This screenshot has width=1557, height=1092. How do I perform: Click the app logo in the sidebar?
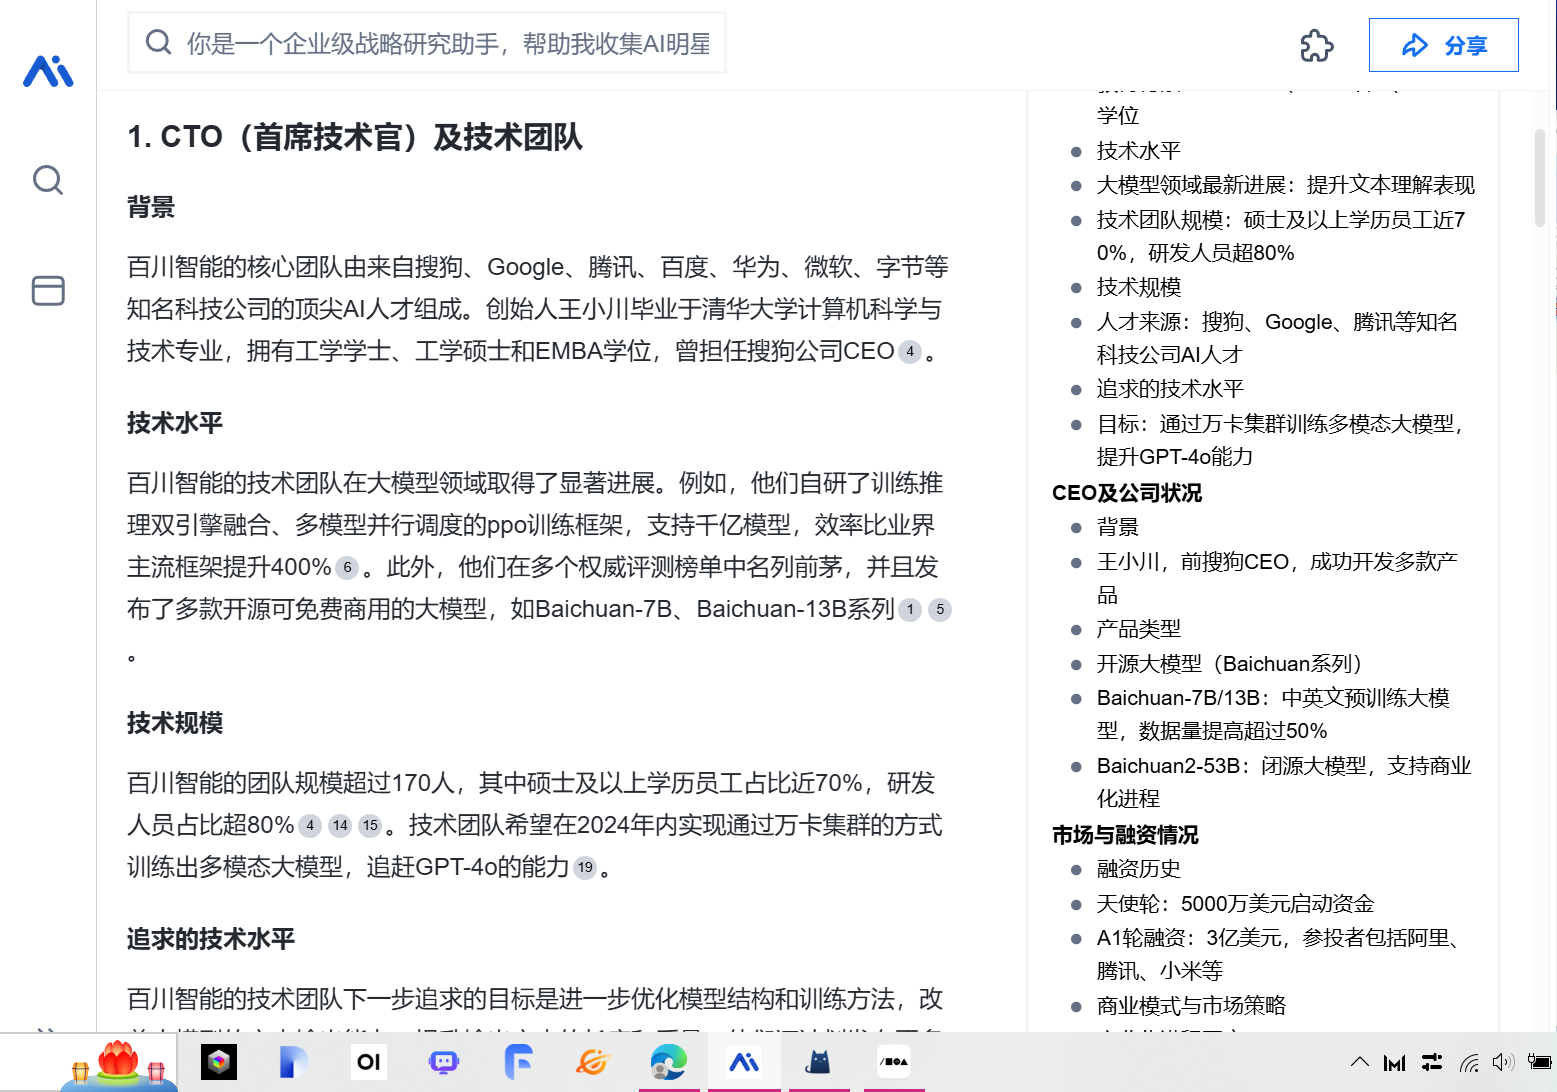pyautogui.click(x=48, y=71)
